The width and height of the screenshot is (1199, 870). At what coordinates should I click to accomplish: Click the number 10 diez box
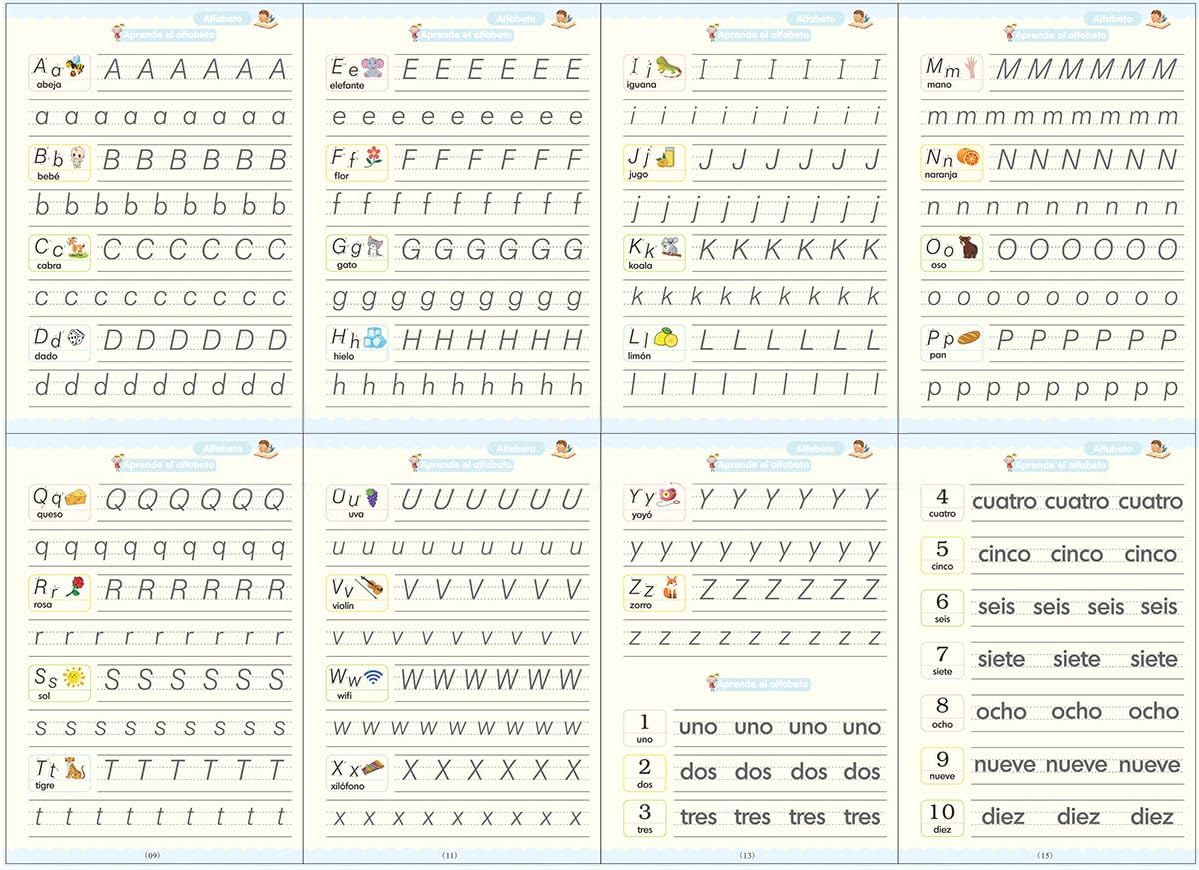pos(942,817)
